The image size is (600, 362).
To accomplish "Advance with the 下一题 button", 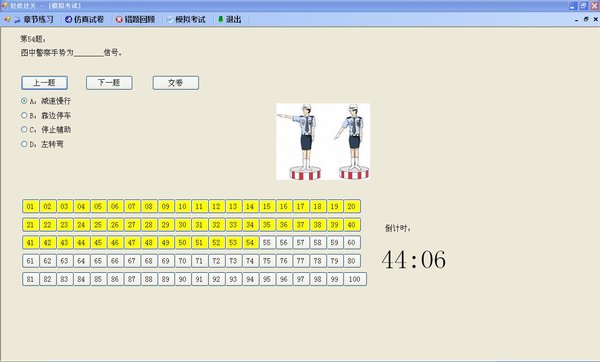I will point(109,83).
